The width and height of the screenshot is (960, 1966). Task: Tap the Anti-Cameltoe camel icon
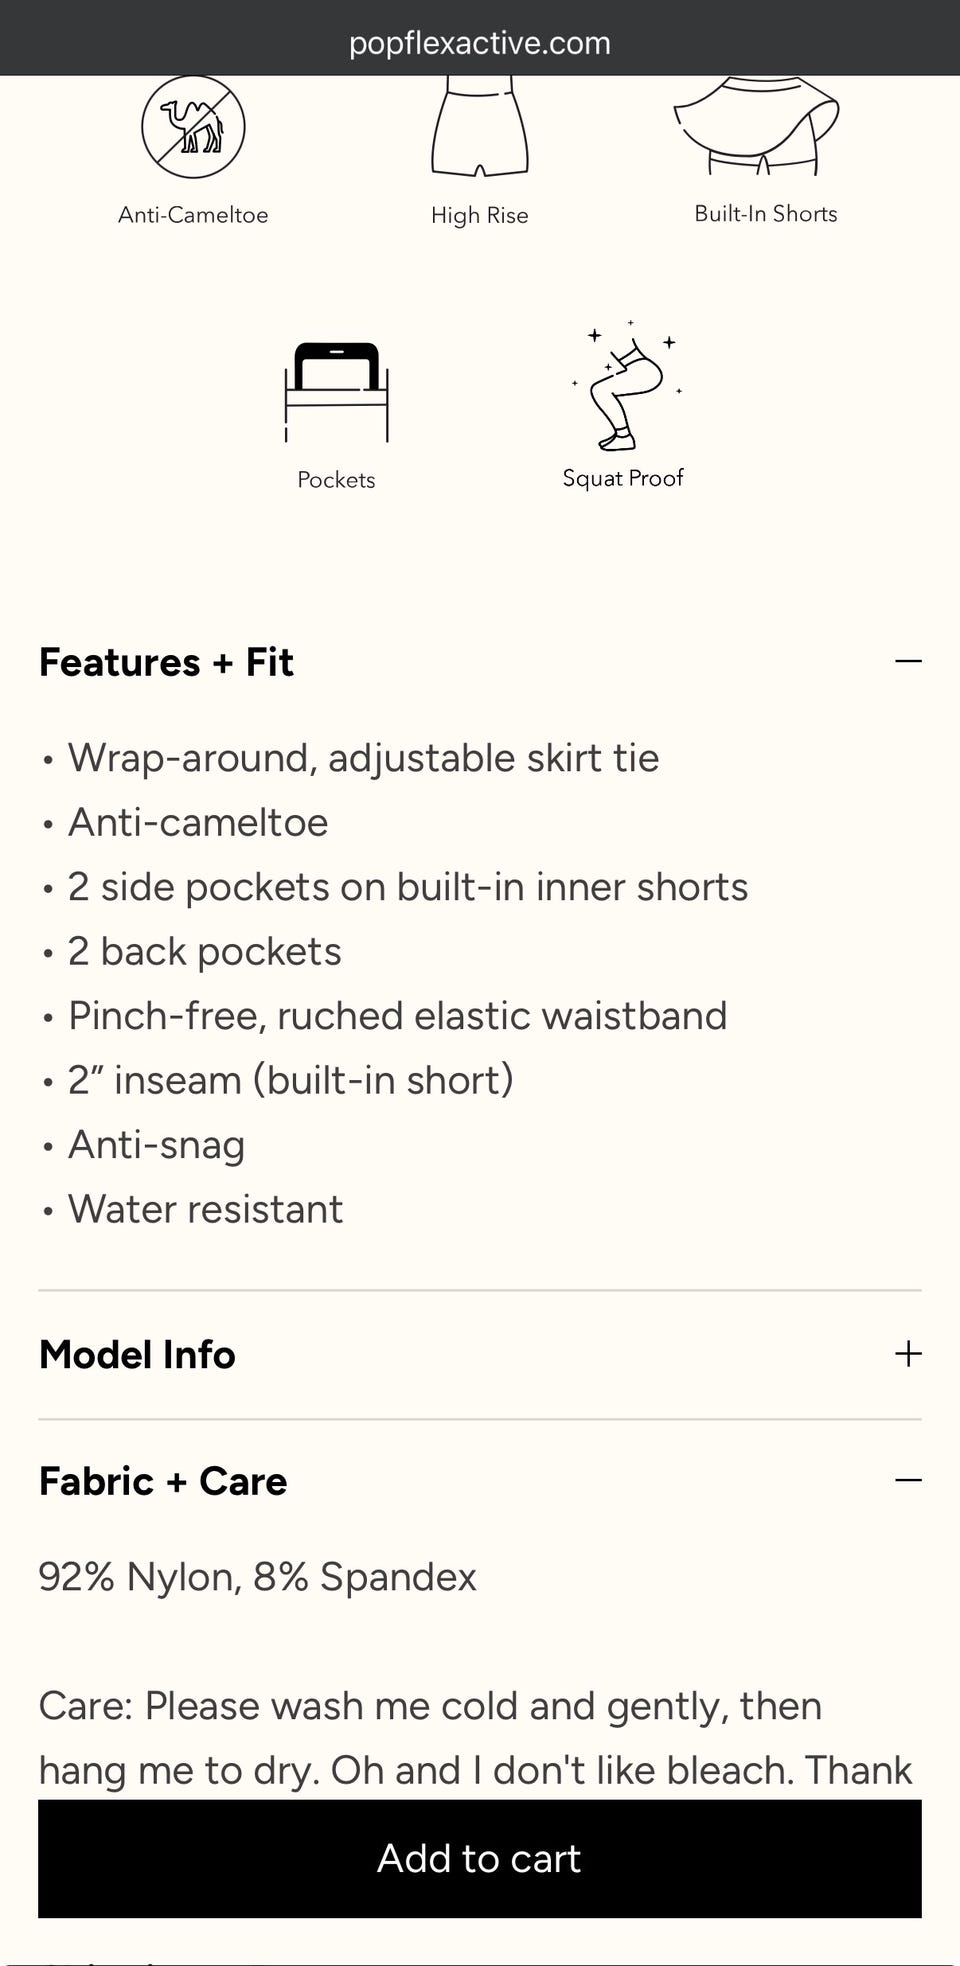pos(193,127)
